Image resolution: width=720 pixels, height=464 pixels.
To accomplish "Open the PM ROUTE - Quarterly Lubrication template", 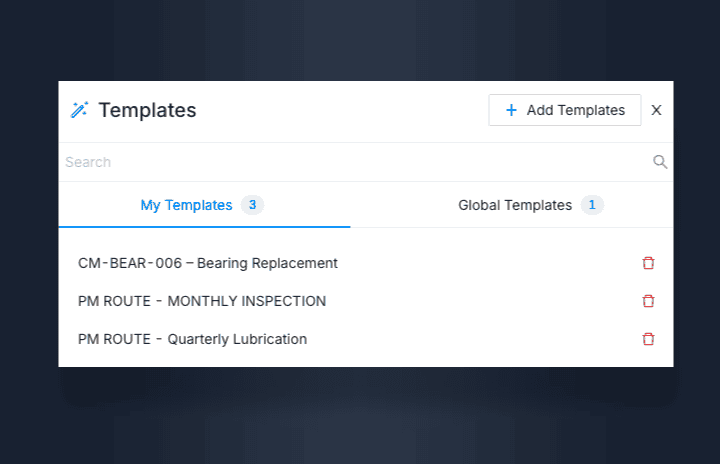I will pyautogui.click(x=192, y=339).
